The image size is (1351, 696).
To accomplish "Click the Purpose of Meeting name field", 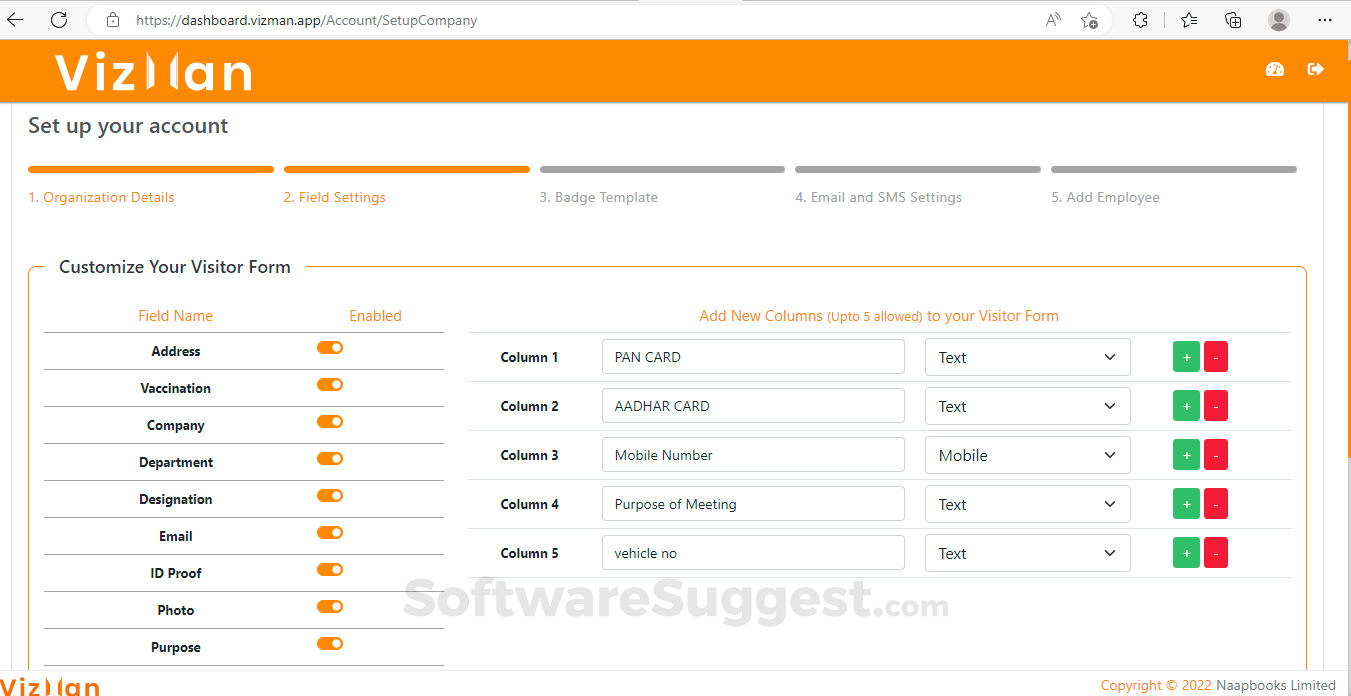I will [x=753, y=504].
